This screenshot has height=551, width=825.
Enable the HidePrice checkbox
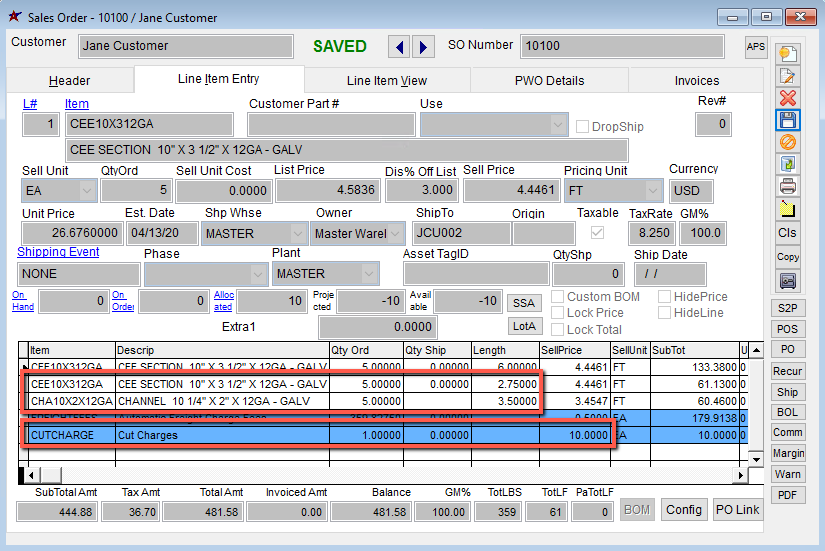(x=665, y=297)
